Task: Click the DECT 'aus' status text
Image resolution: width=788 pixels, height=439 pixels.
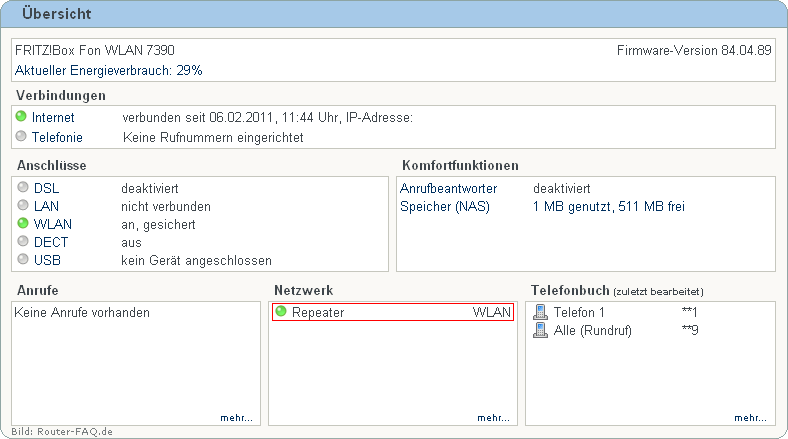Action: 131,243
